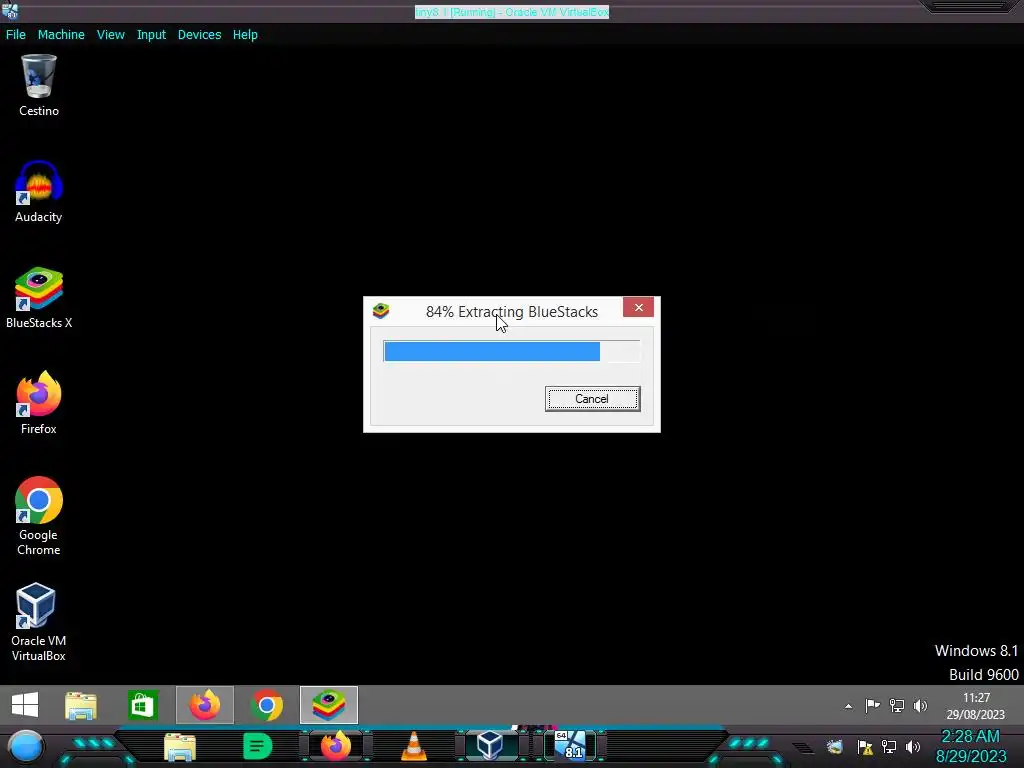Open the Help menu in VirtualBox
The width and height of the screenshot is (1024, 768).
(245, 35)
